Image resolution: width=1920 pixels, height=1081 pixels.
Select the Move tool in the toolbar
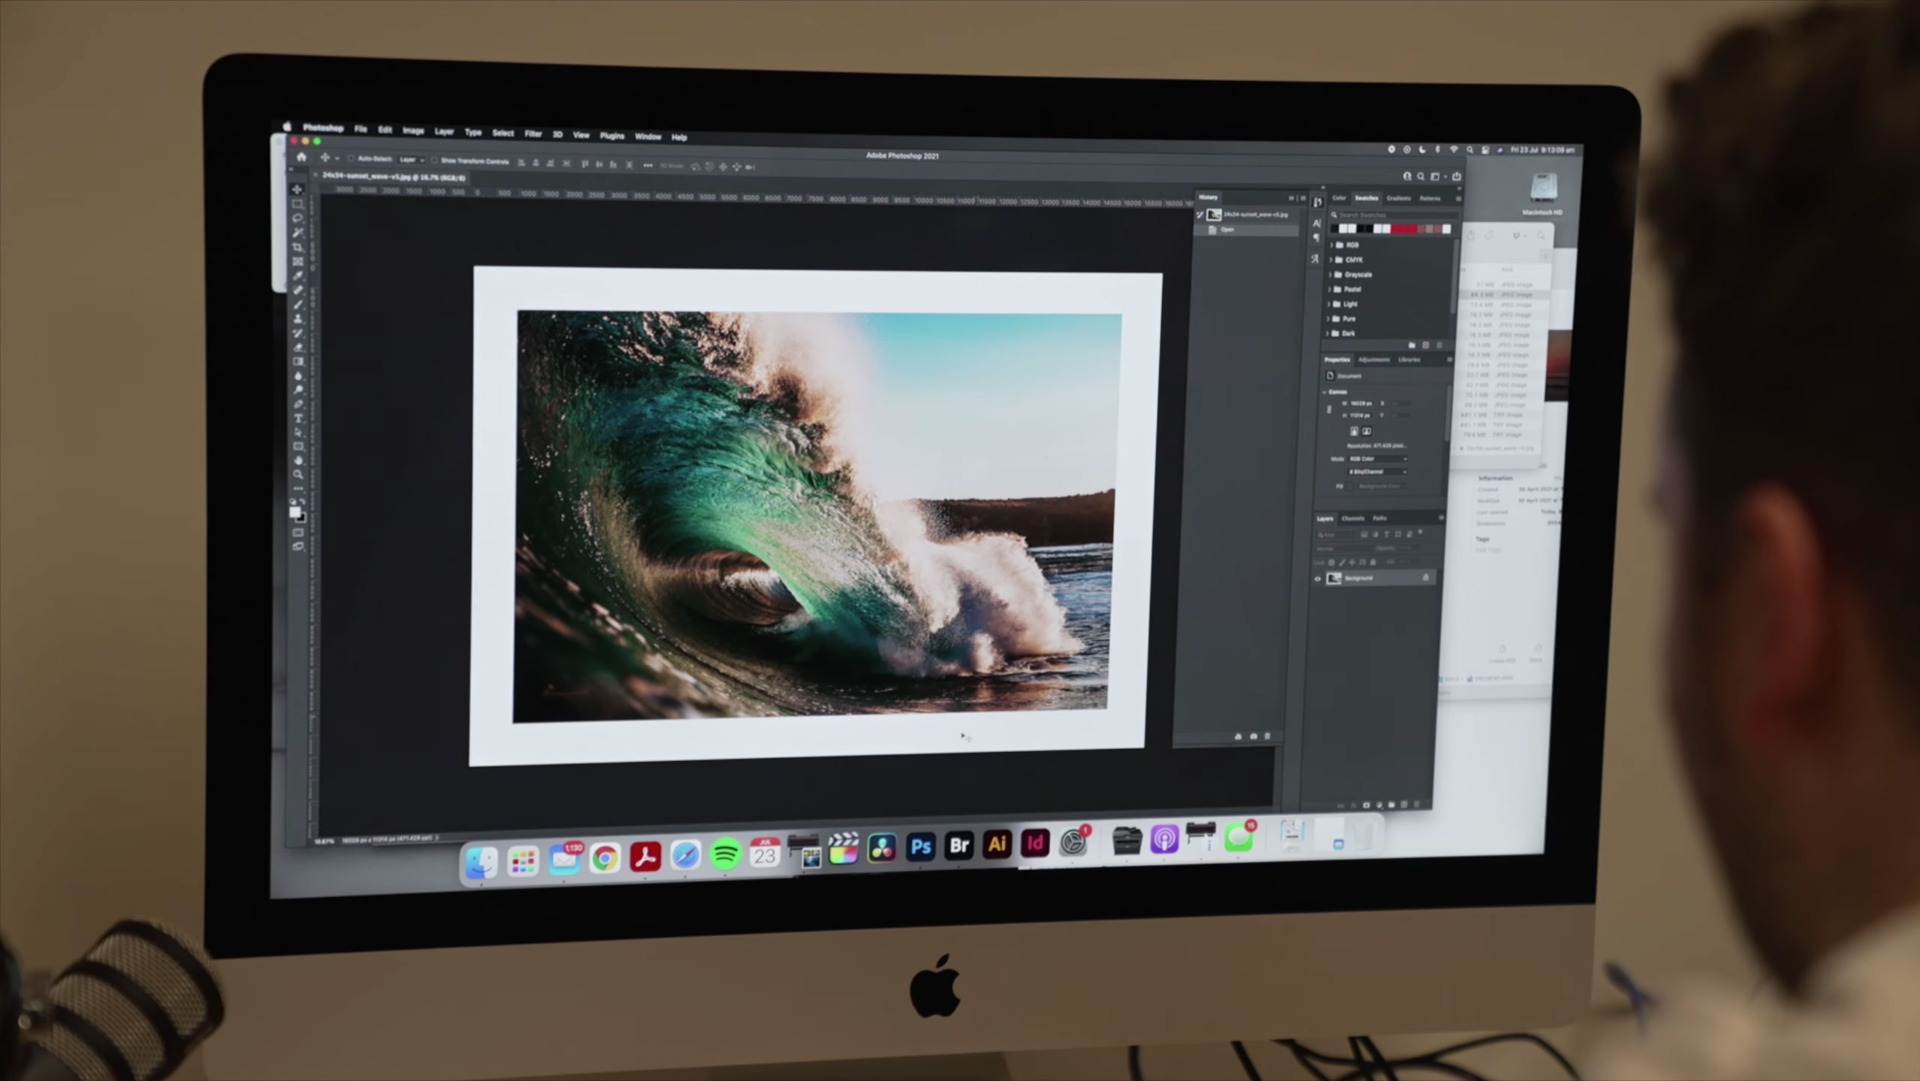point(297,189)
